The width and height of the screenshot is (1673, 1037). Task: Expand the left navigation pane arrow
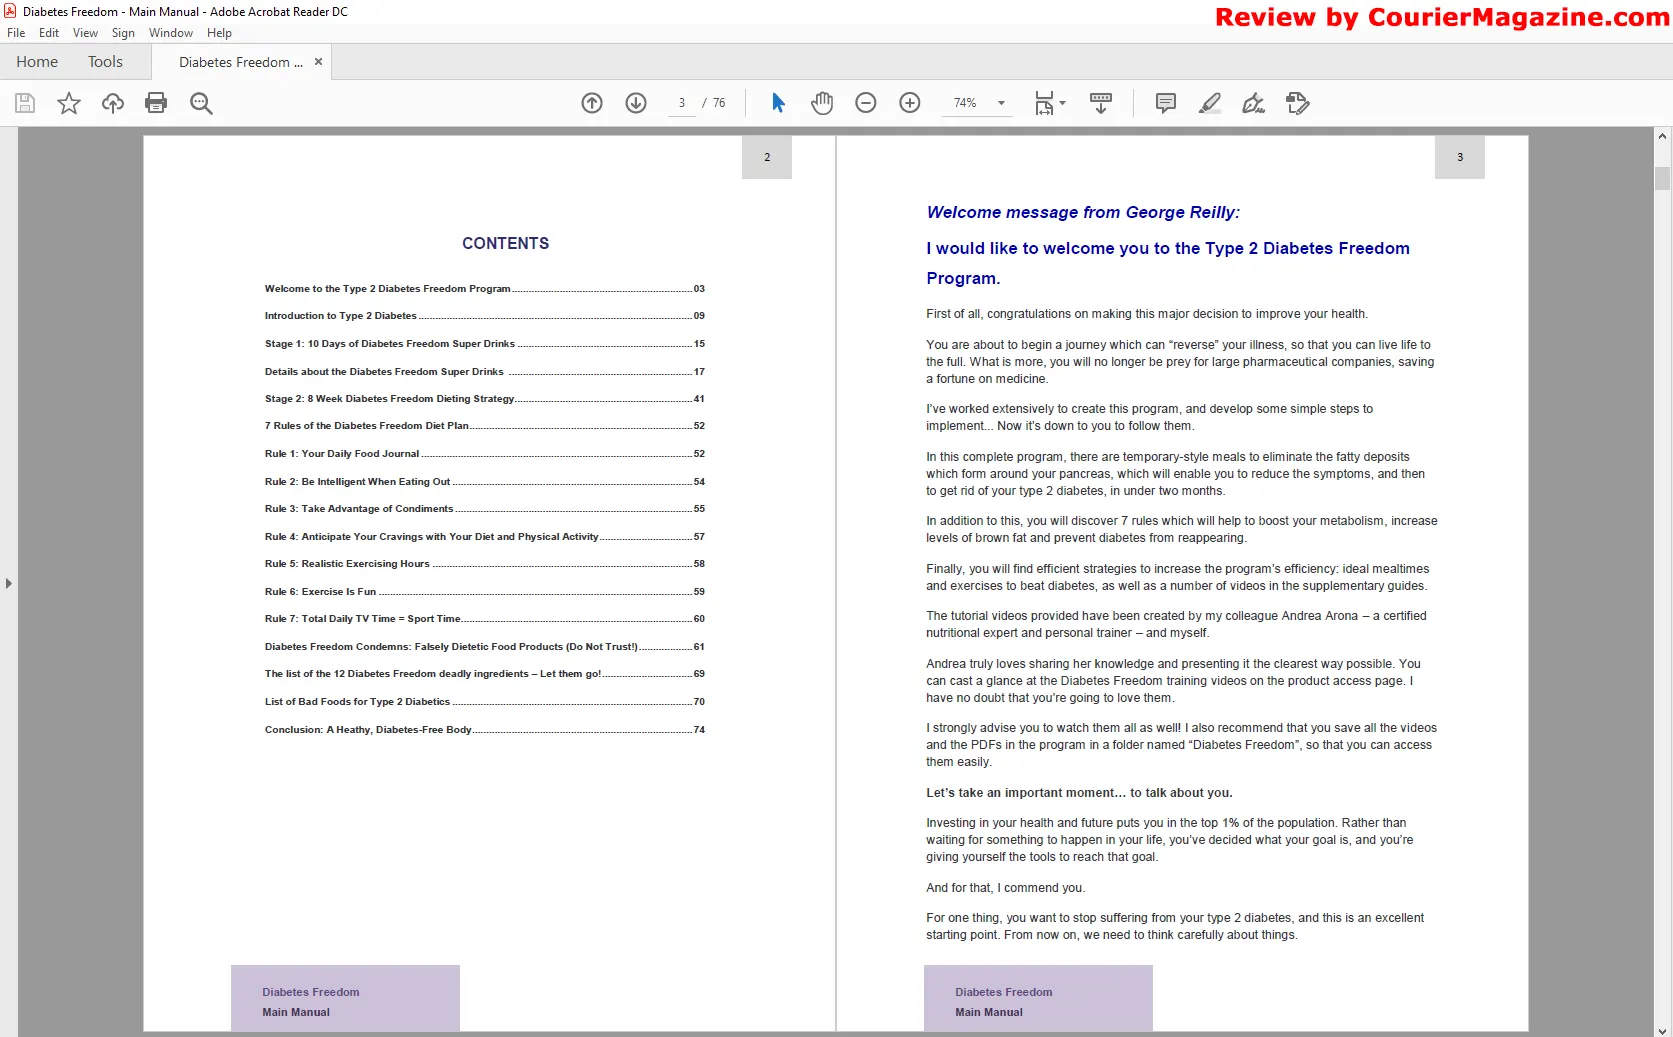[x=9, y=583]
